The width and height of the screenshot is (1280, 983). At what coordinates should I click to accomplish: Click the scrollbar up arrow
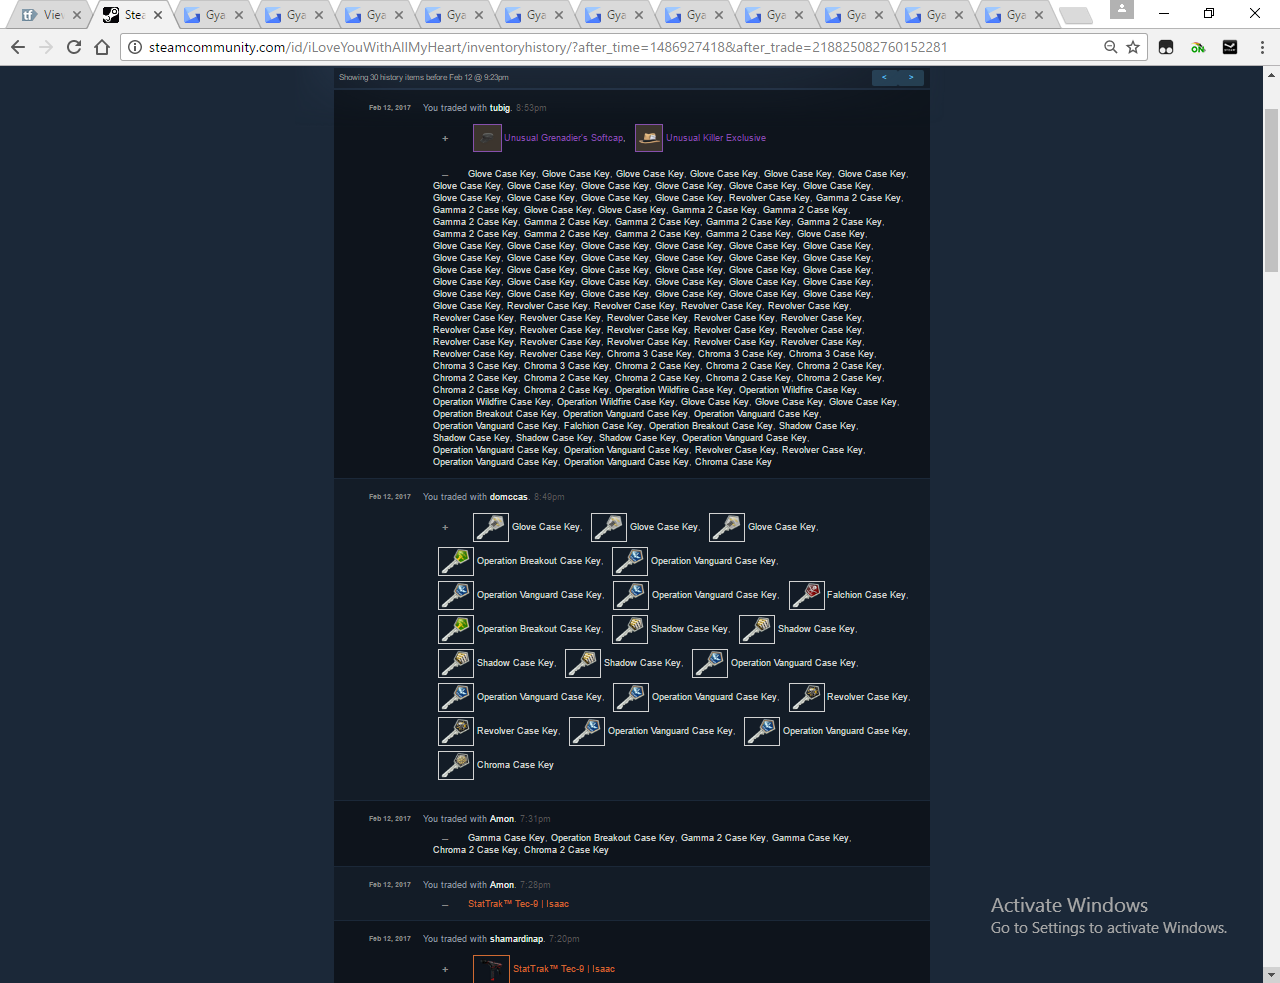pyautogui.click(x=1272, y=74)
